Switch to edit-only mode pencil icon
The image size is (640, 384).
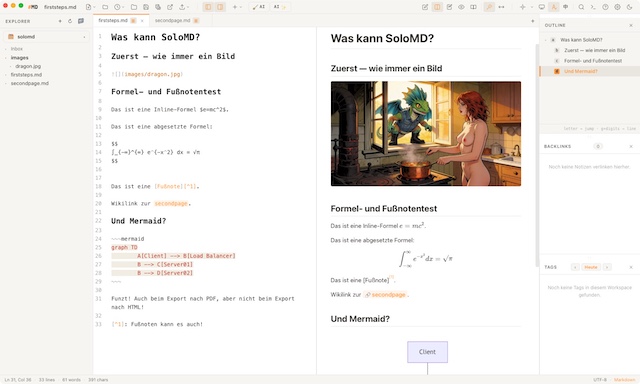(x=425, y=7)
